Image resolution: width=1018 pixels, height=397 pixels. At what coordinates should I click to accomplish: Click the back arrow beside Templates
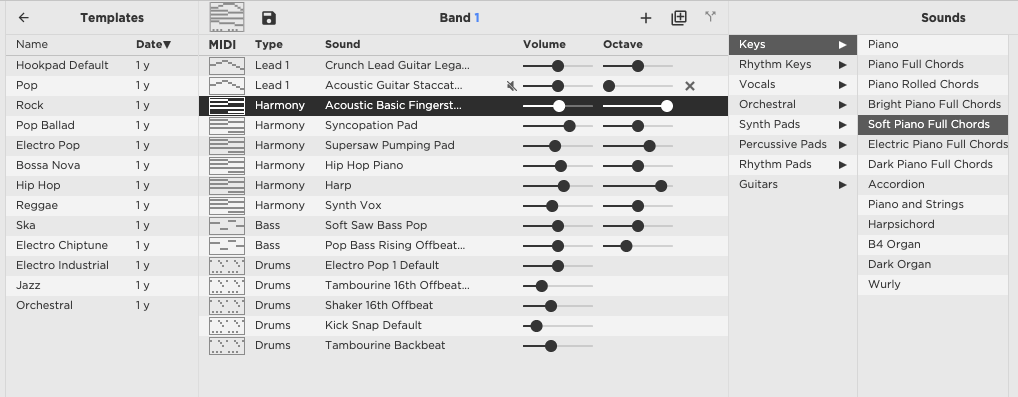point(23,18)
